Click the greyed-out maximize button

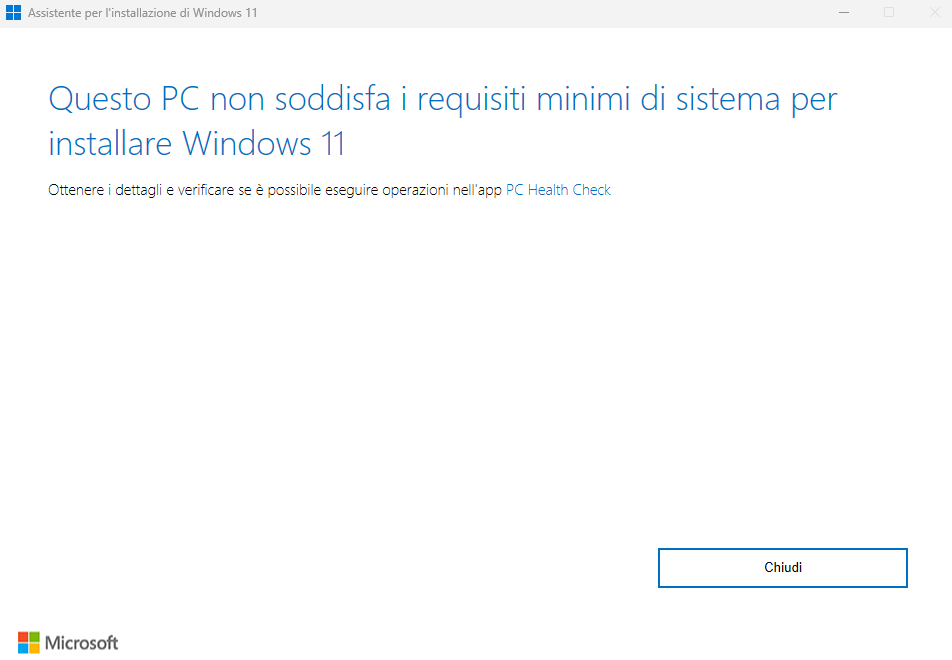tap(889, 13)
